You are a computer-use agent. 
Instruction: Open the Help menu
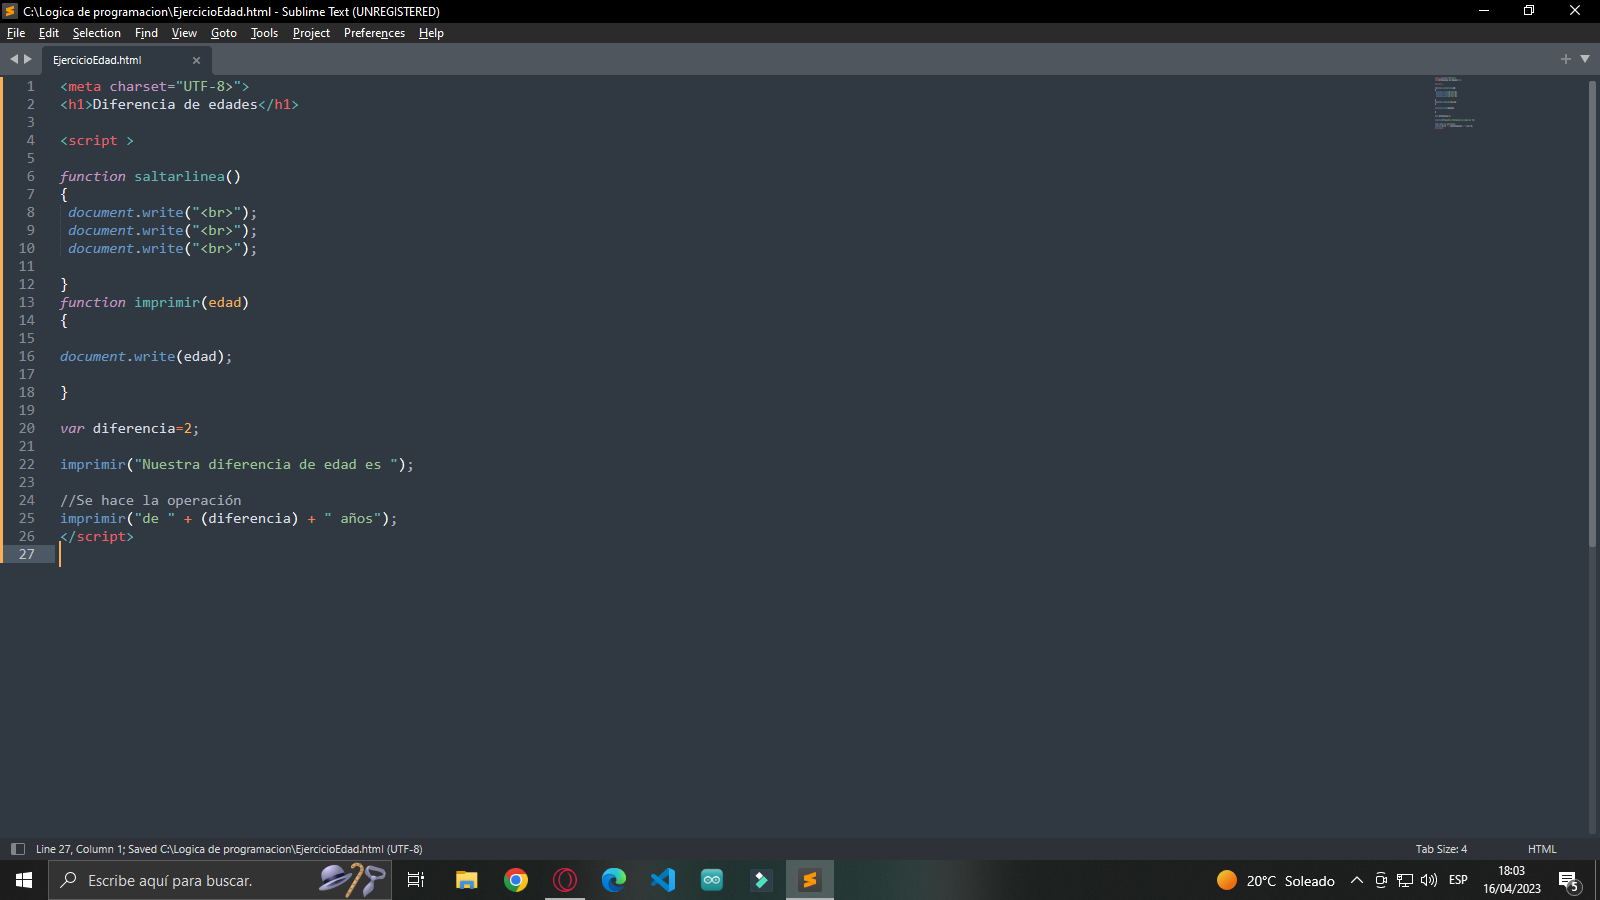pos(431,33)
